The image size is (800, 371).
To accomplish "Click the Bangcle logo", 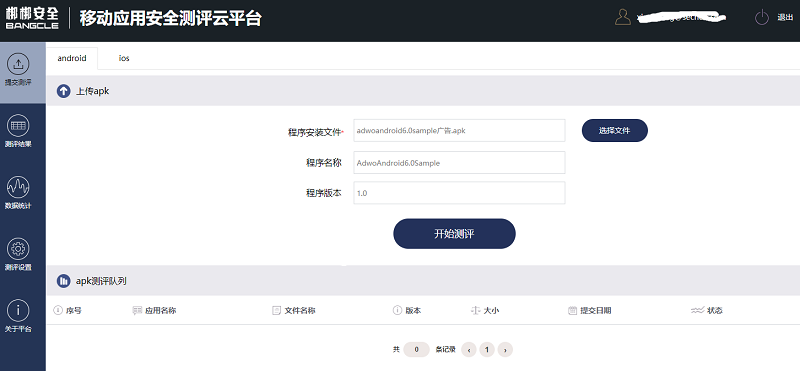I will (x=32, y=18).
